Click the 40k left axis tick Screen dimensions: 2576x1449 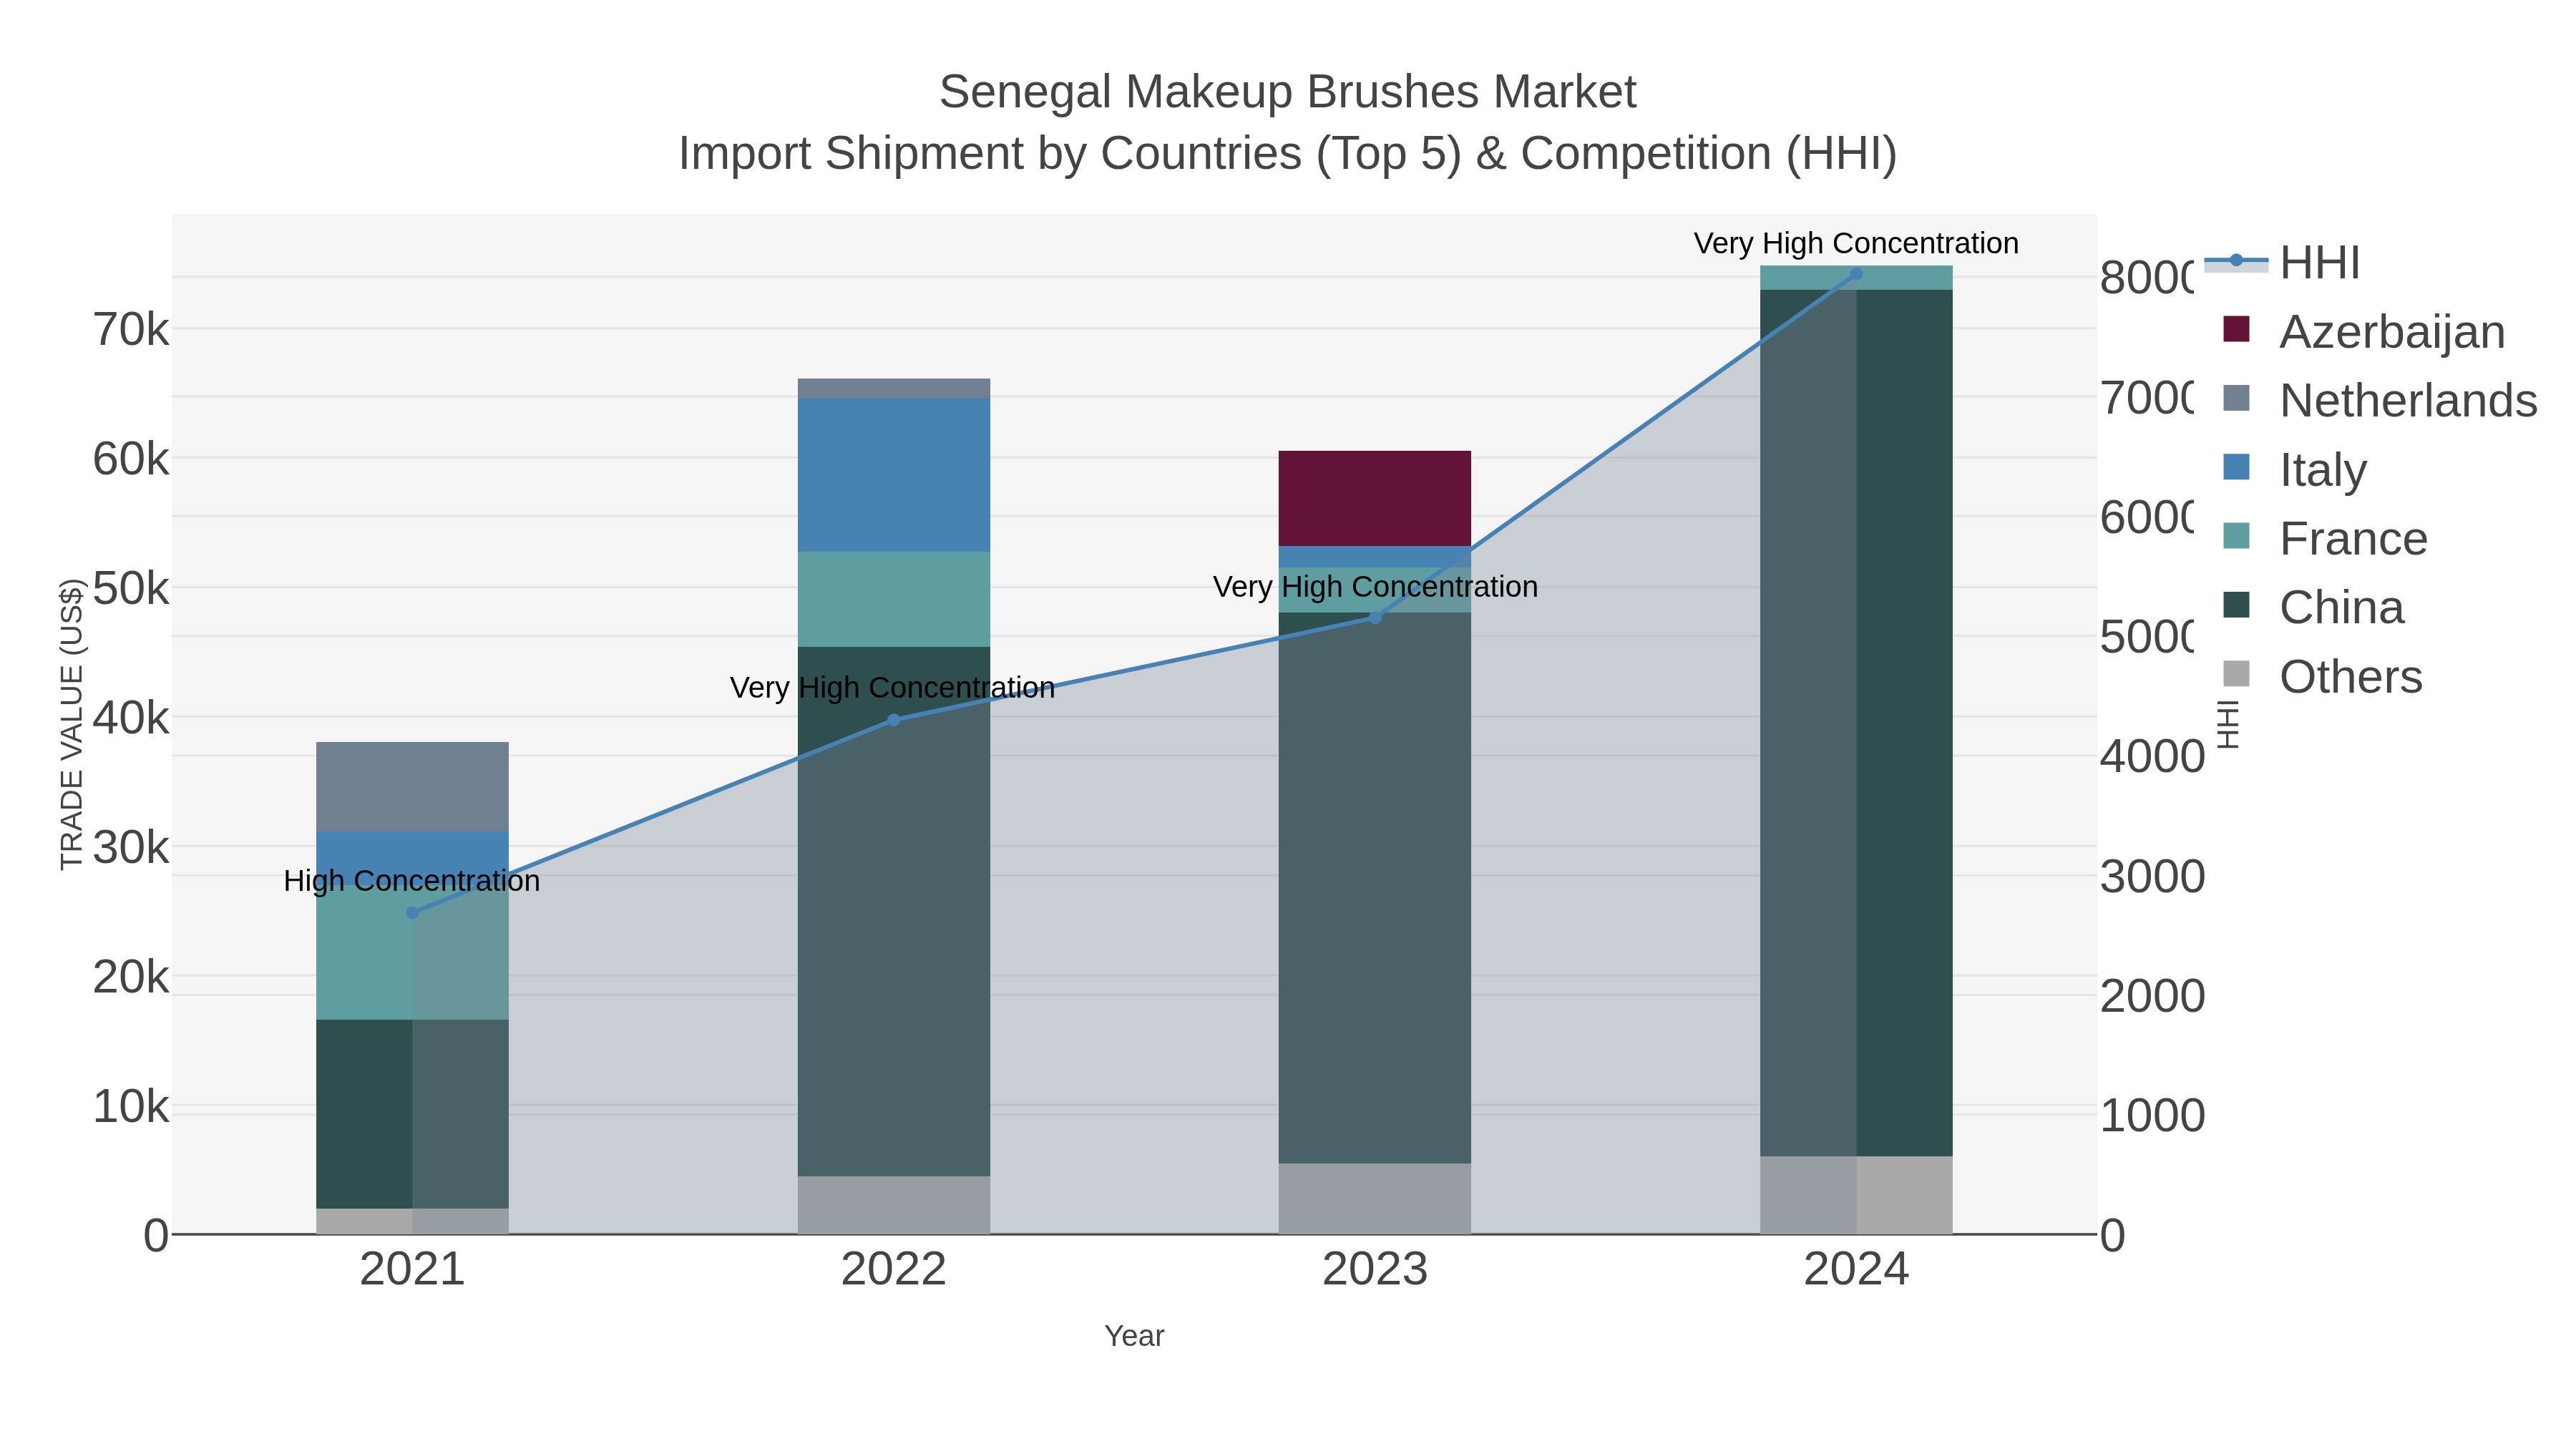tap(131, 718)
